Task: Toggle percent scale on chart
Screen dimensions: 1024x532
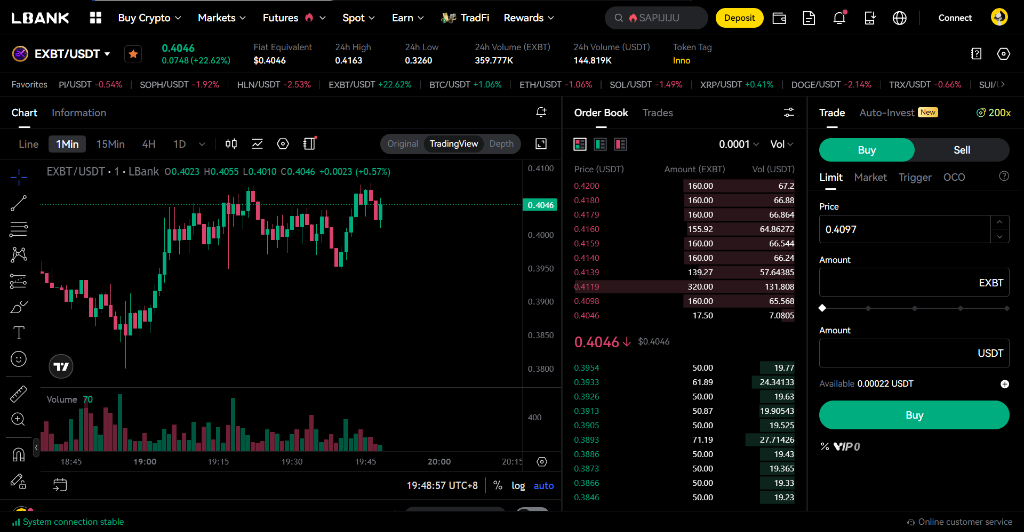Action: 498,485
